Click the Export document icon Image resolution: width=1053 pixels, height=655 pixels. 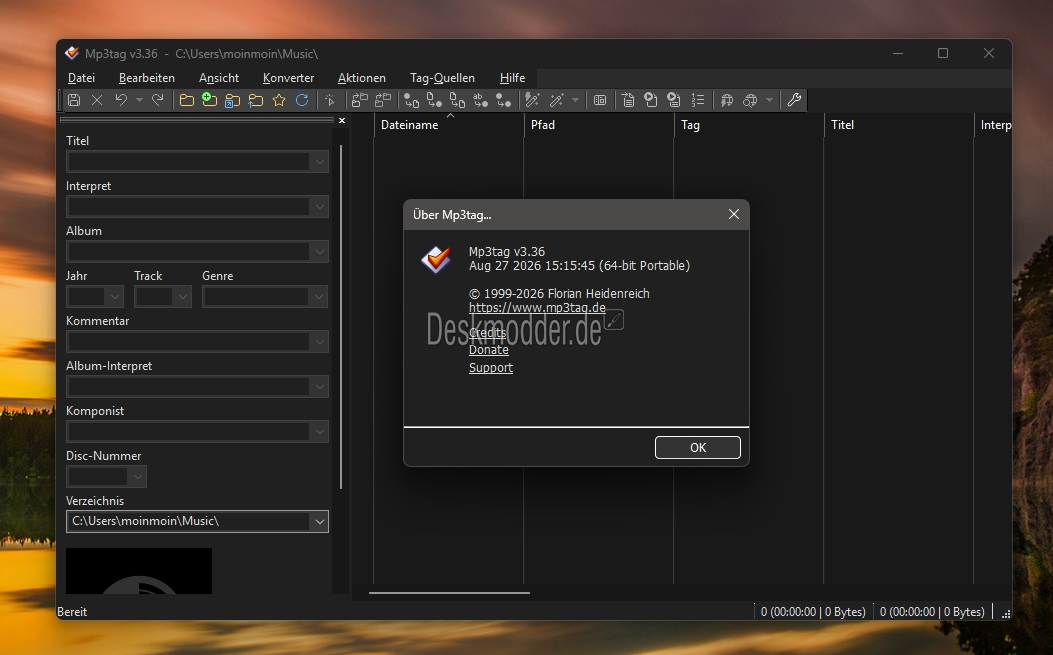(x=628, y=100)
